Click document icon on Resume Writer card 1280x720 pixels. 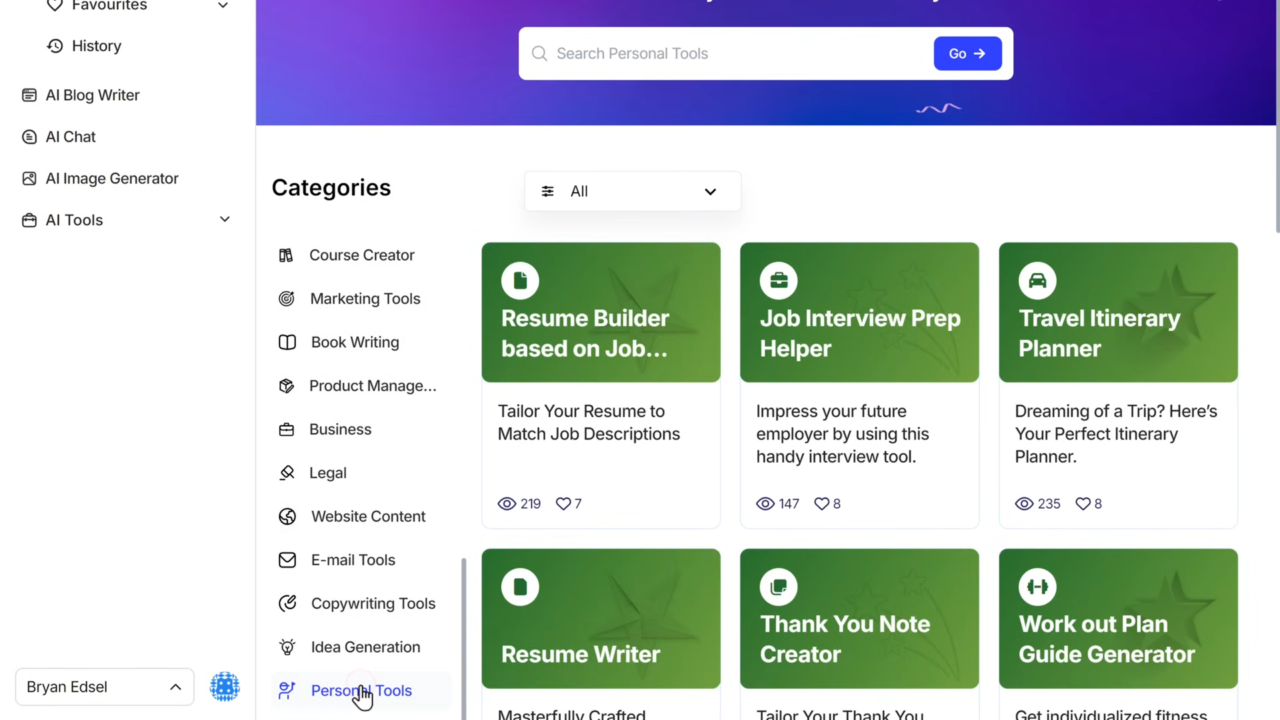tap(520, 587)
